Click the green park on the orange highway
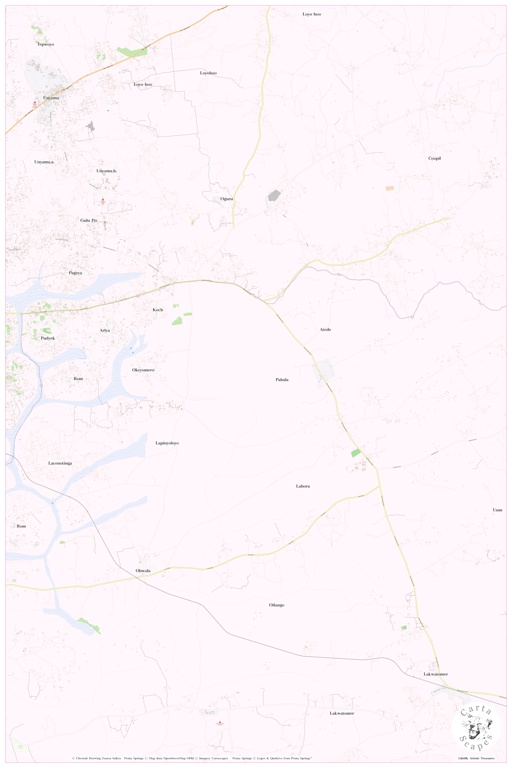 pyautogui.click(x=131, y=51)
